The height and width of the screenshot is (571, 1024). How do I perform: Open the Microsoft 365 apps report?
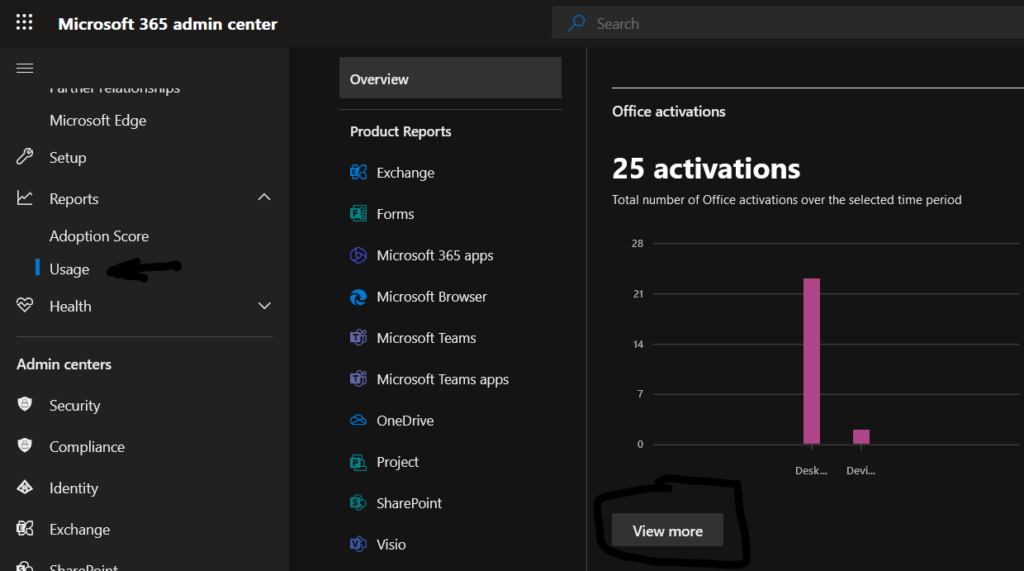click(x=435, y=255)
